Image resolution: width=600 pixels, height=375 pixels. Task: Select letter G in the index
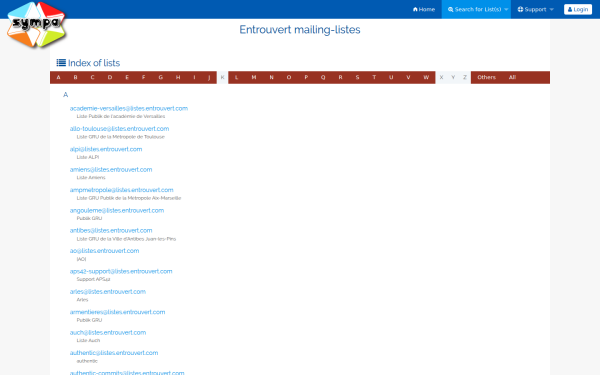coord(161,77)
